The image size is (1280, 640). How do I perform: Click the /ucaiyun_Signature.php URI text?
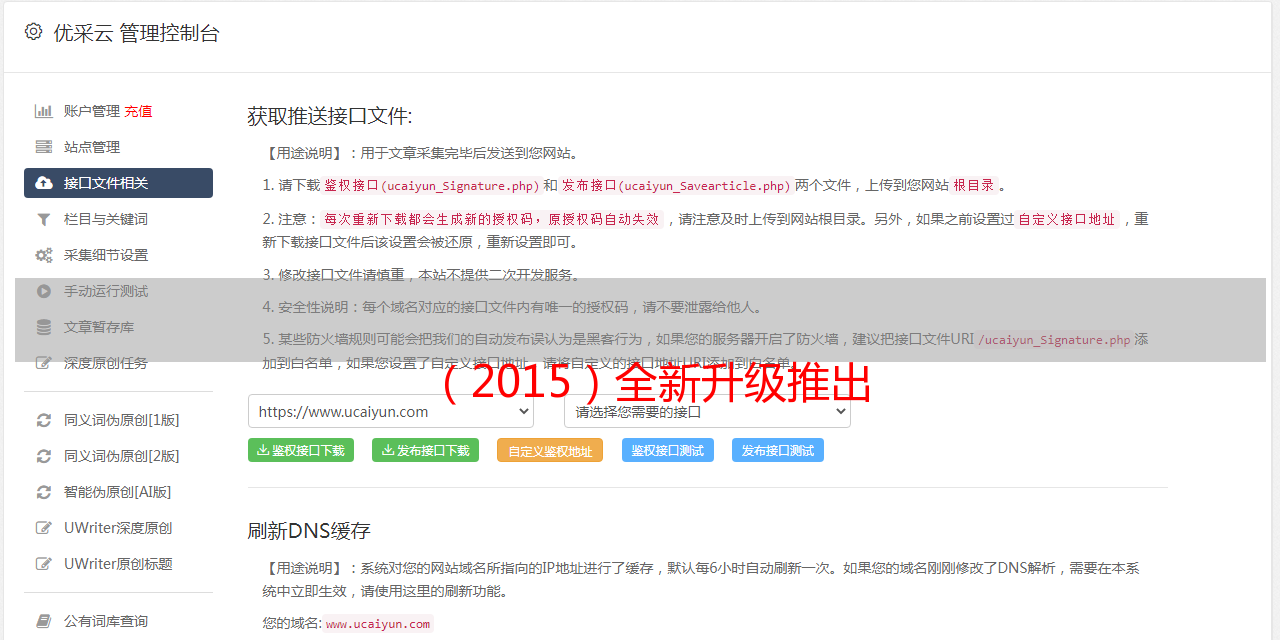coord(1054,339)
